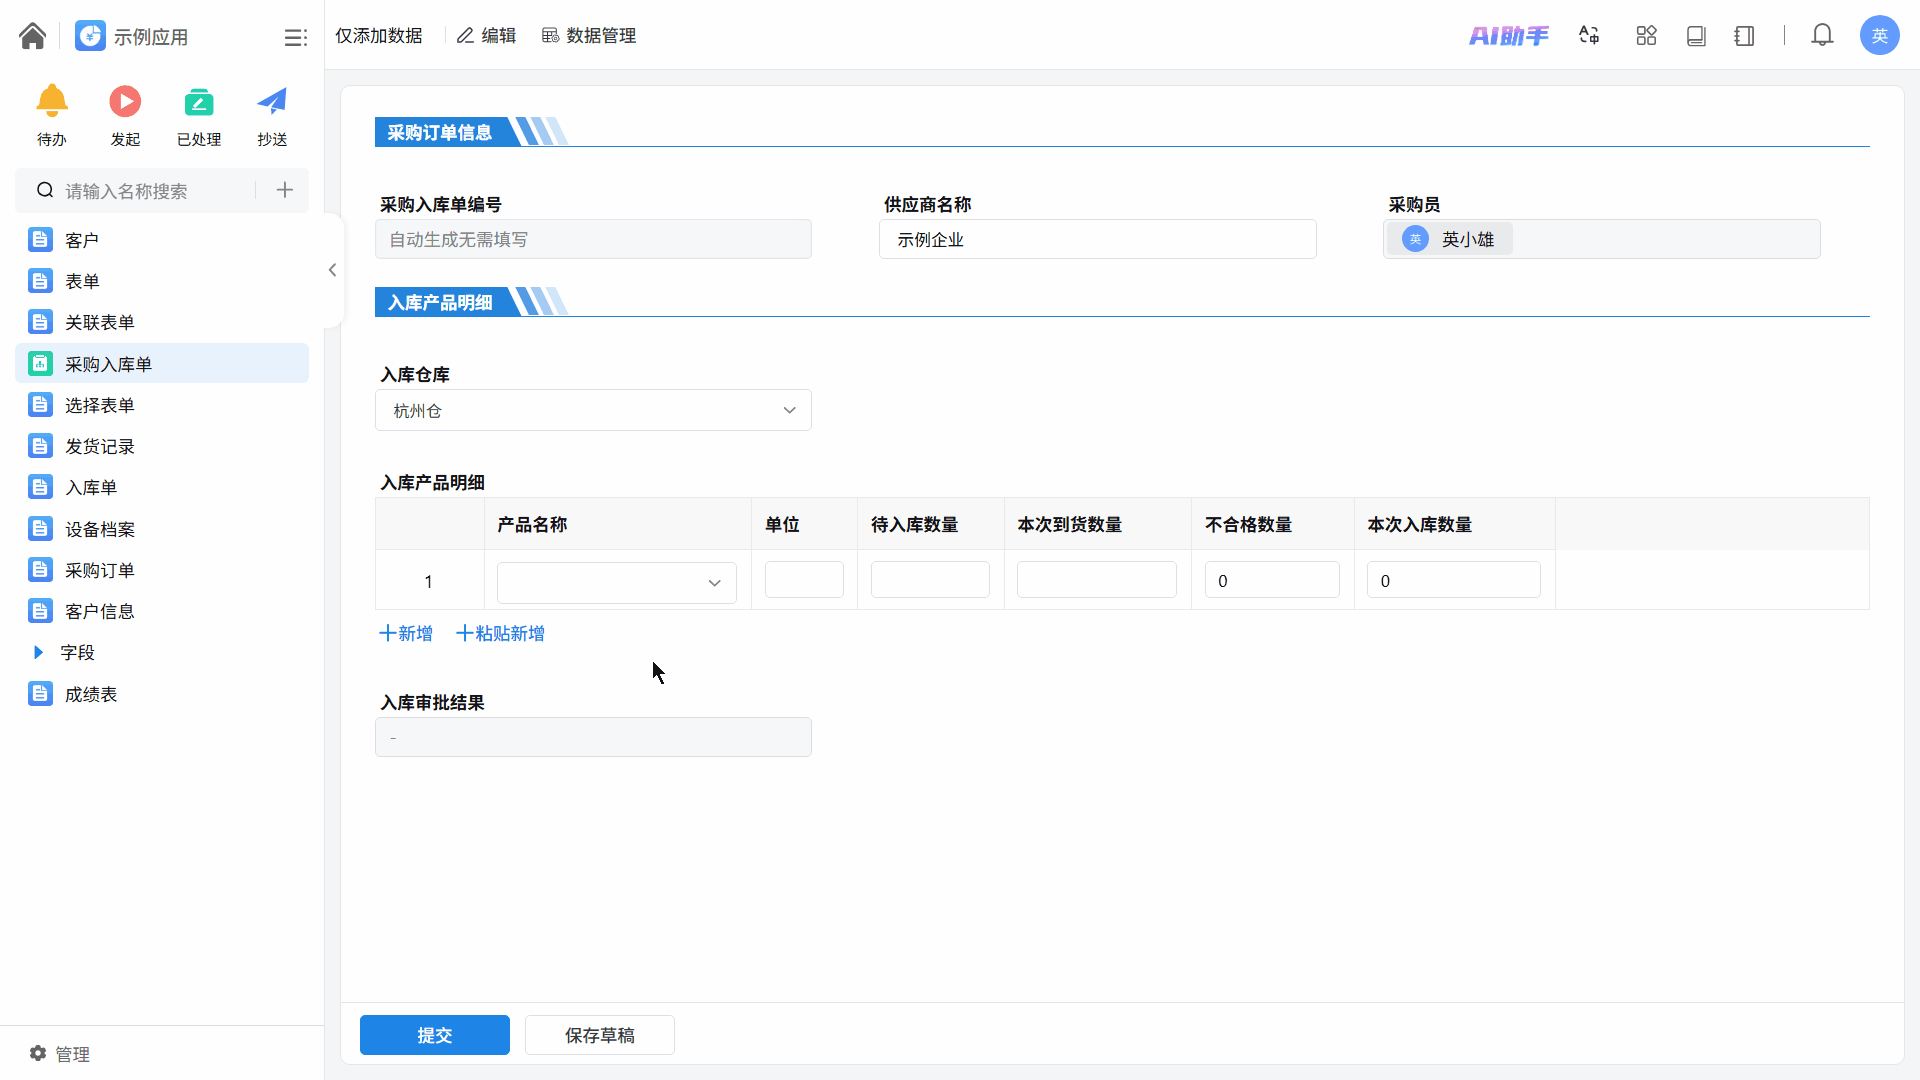1920x1080 pixels.
Task: Open the 产品名称 dropdown in row 1
Action: point(616,582)
